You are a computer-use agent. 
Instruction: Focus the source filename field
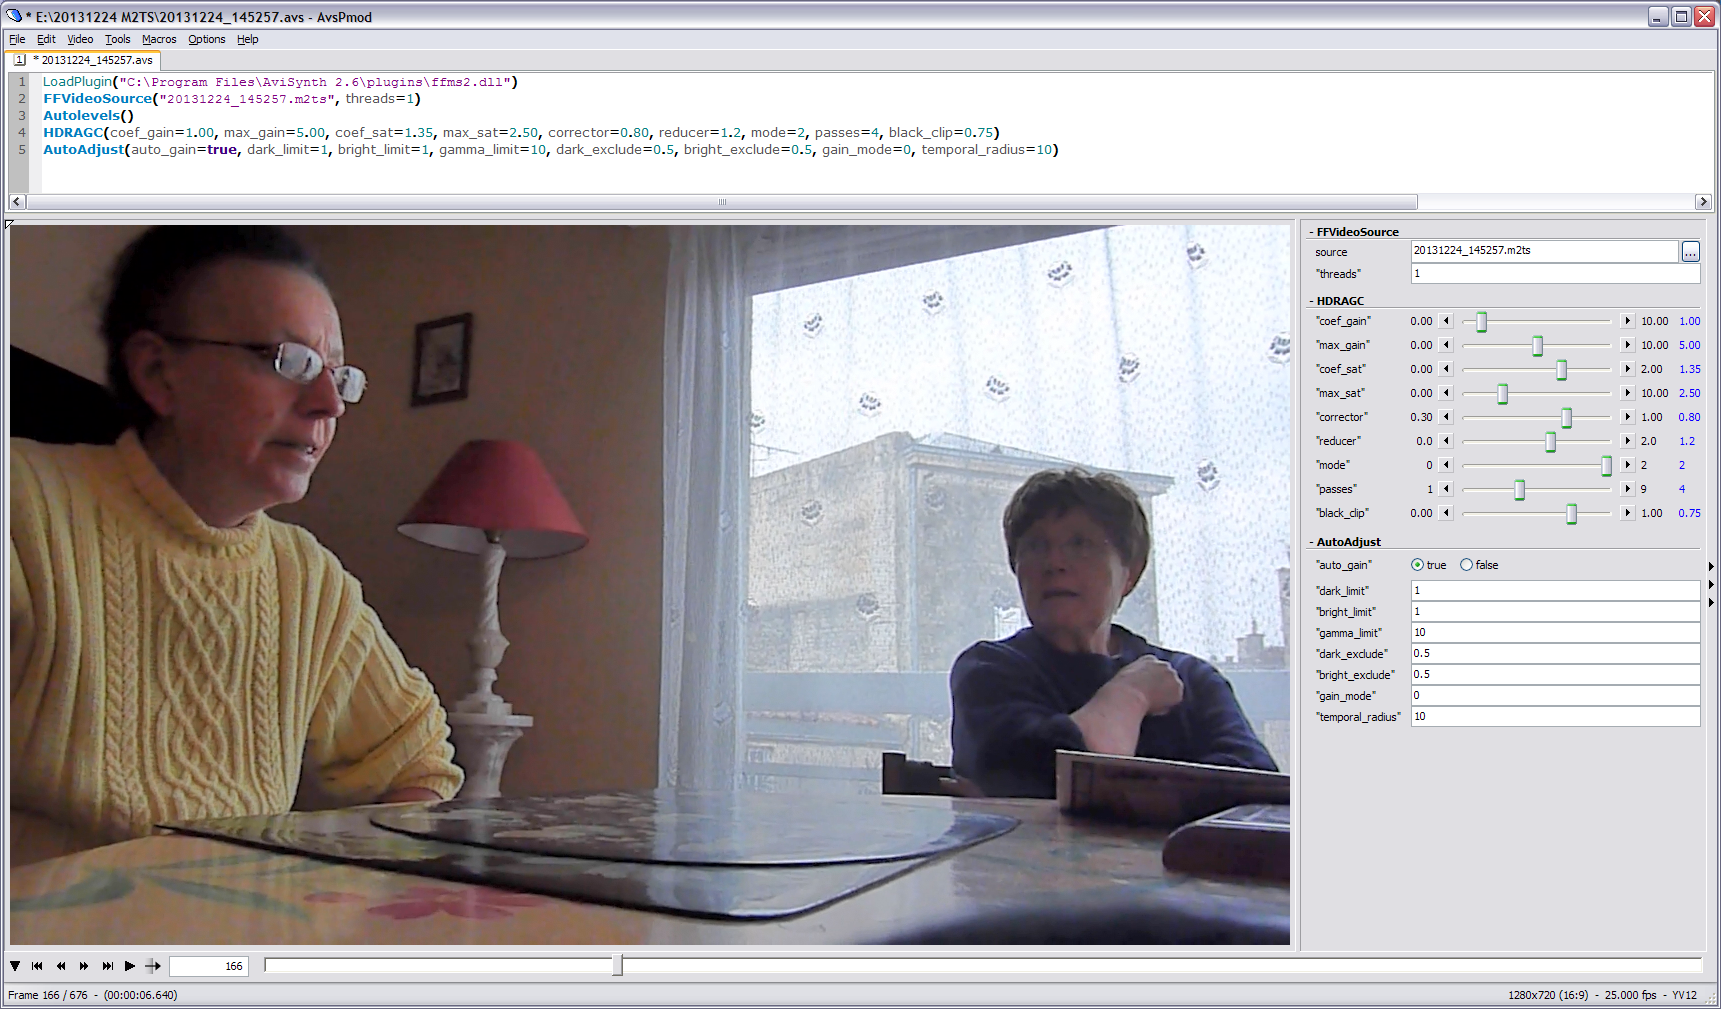1544,251
